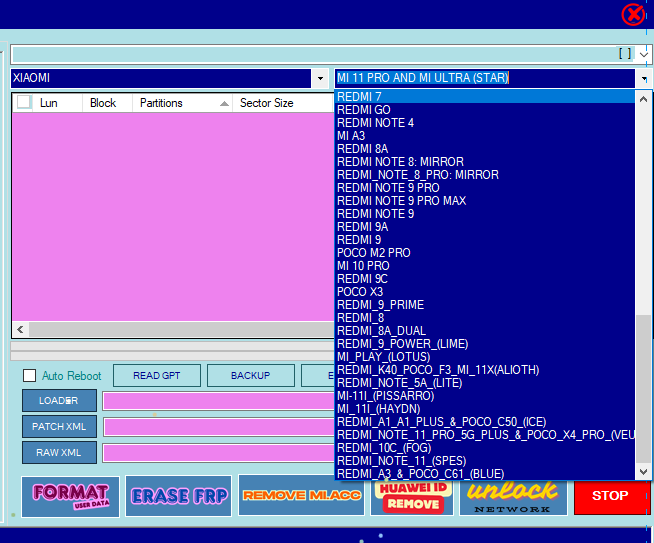Click the ERASE FRP icon button
The image size is (654, 543).
(179, 496)
